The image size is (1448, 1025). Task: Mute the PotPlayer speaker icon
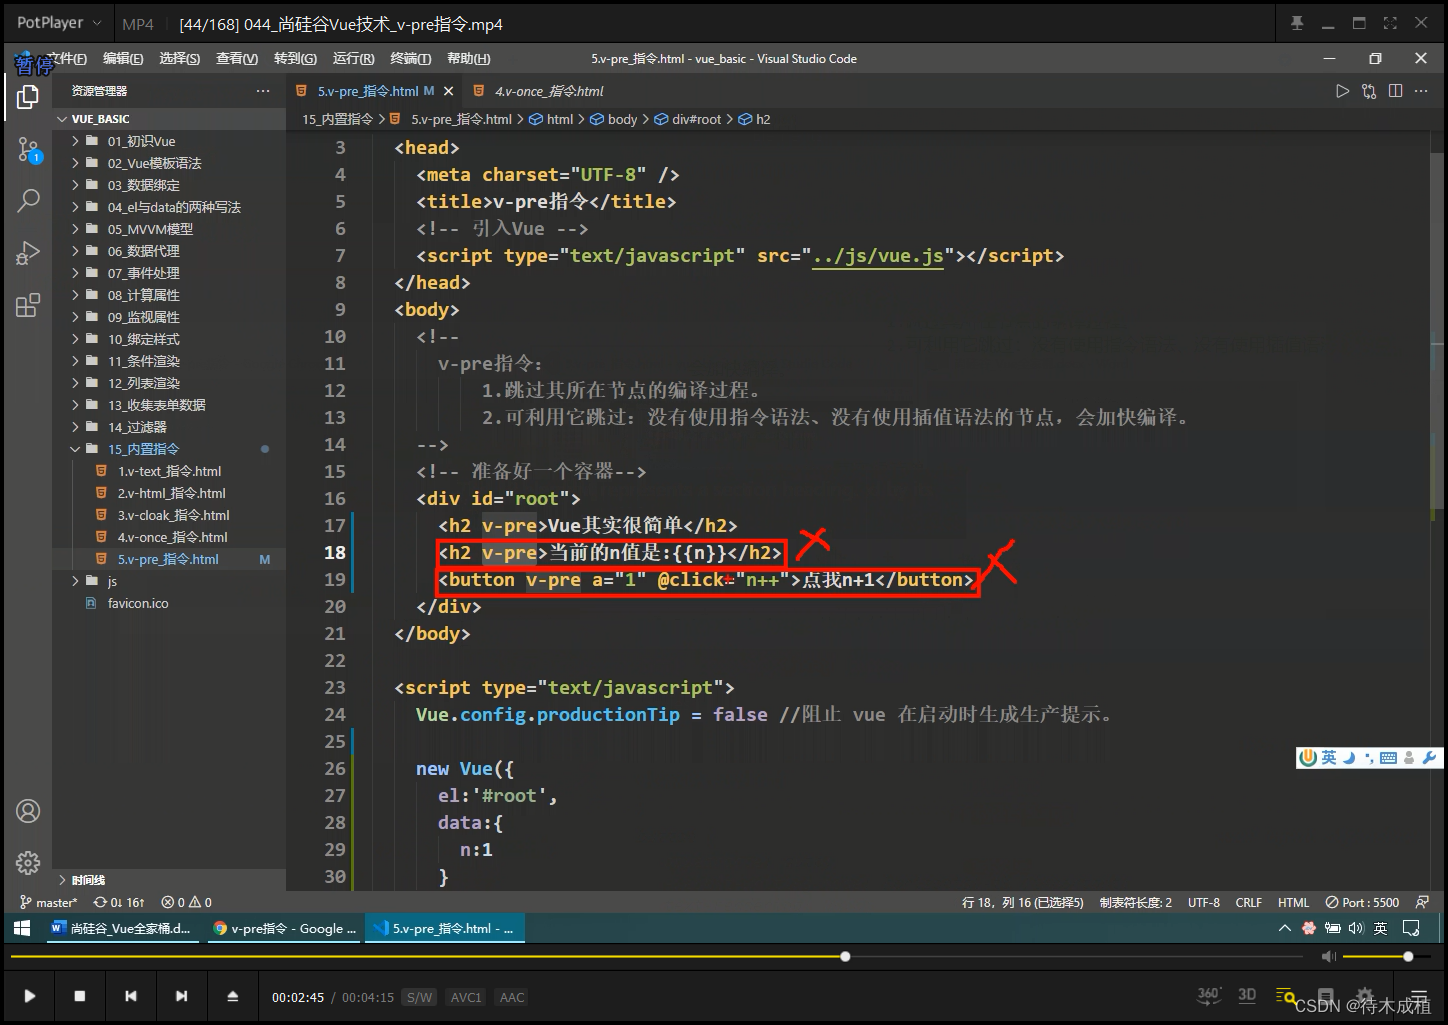(x=1328, y=957)
